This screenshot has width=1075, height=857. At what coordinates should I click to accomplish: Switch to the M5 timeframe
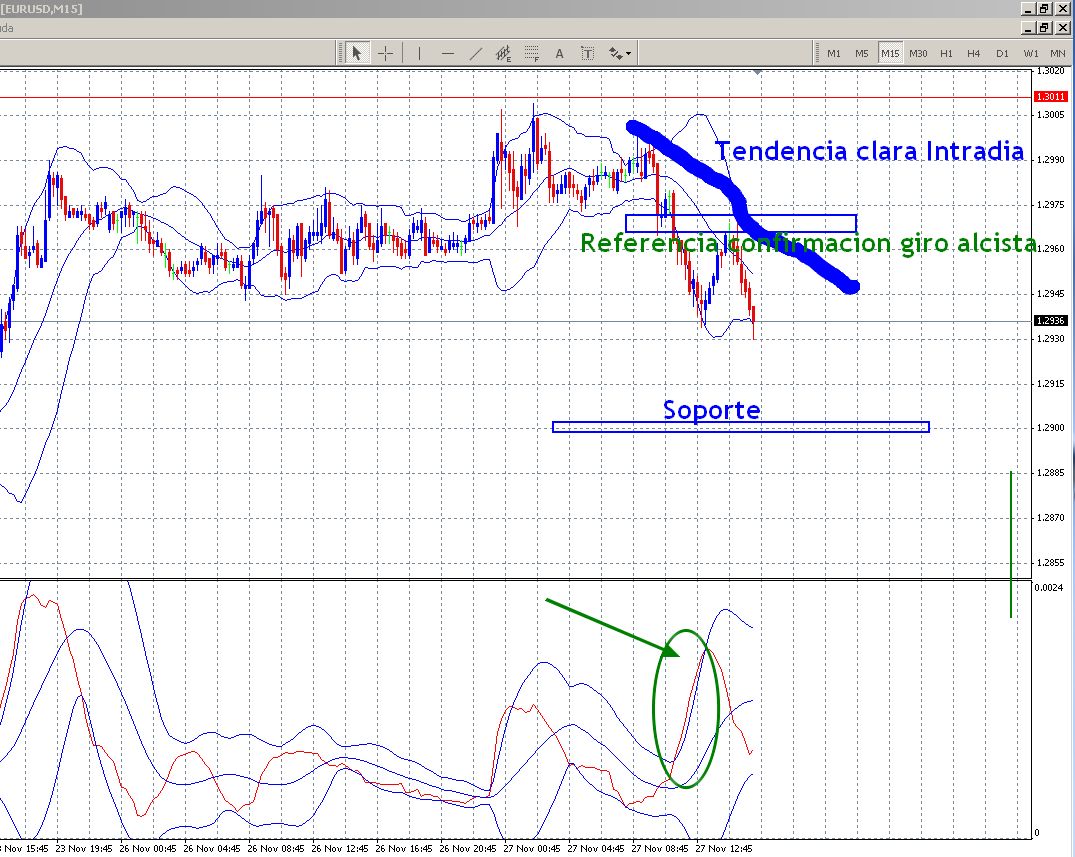click(x=861, y=53)
